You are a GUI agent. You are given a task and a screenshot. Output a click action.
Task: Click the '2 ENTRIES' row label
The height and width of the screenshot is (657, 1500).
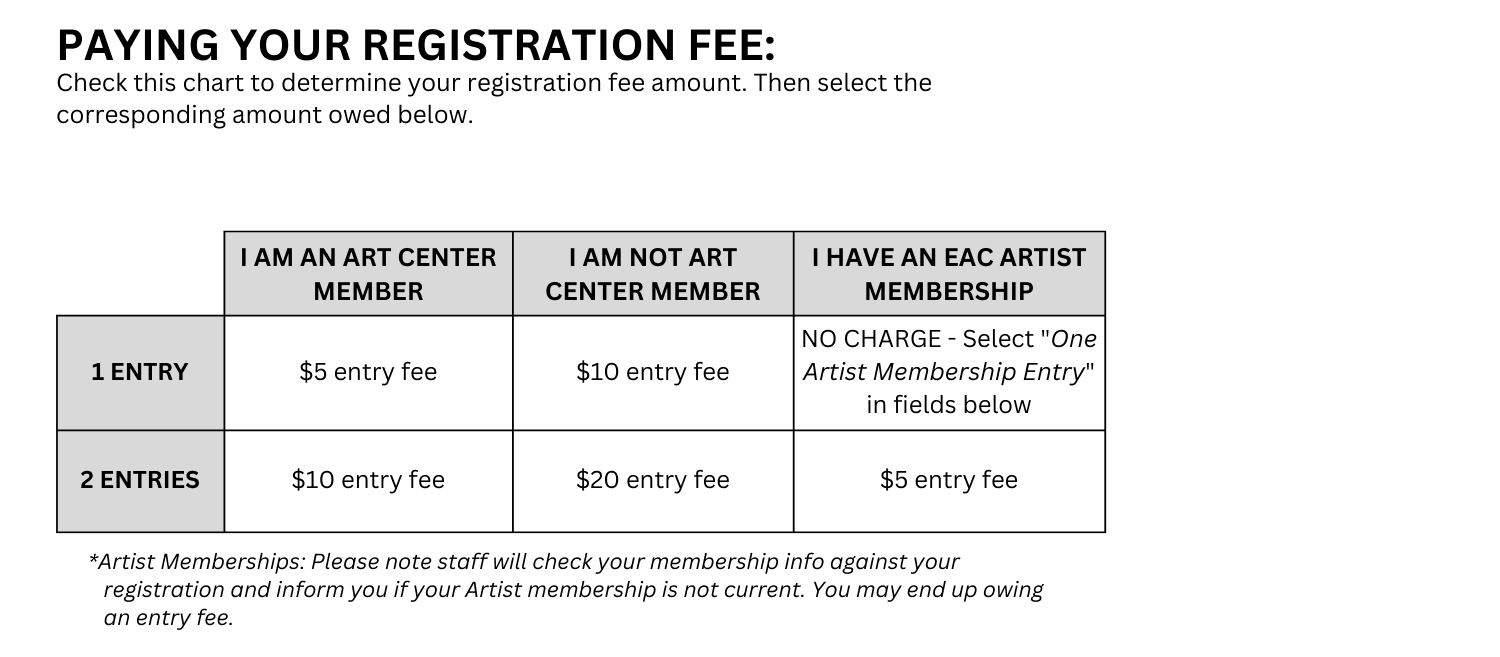pos(140,481)
